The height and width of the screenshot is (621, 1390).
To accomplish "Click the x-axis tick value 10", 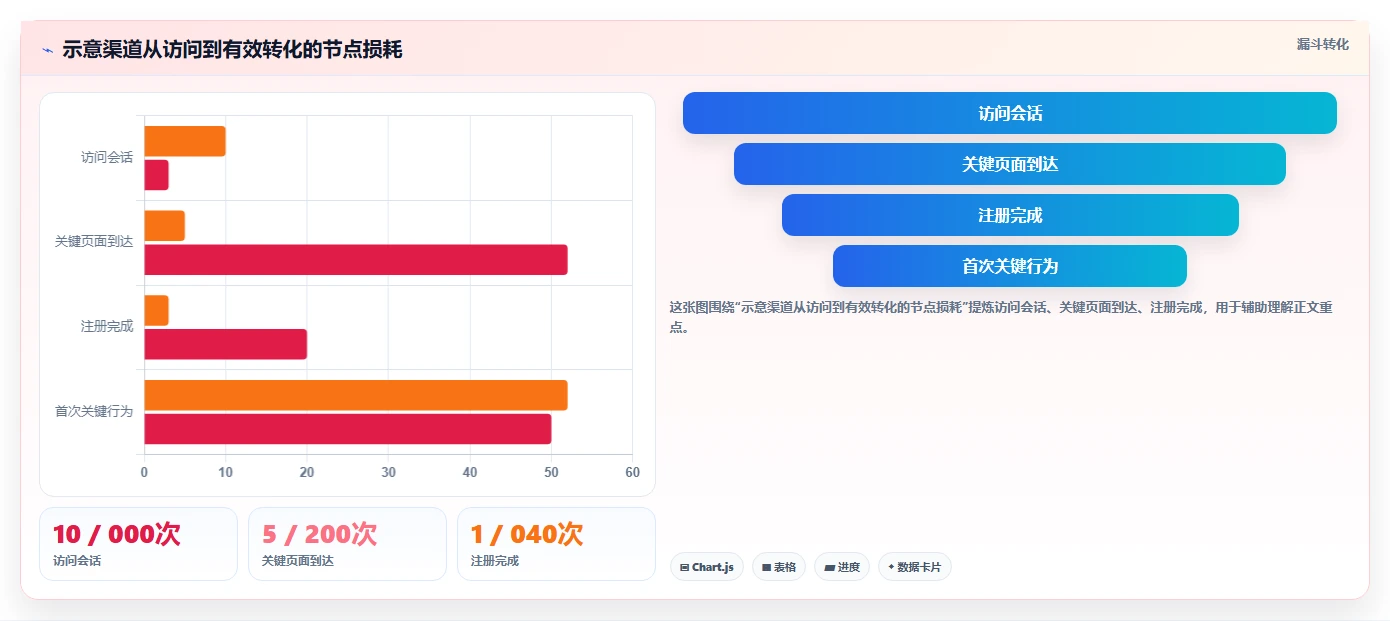I will (225, 473).
